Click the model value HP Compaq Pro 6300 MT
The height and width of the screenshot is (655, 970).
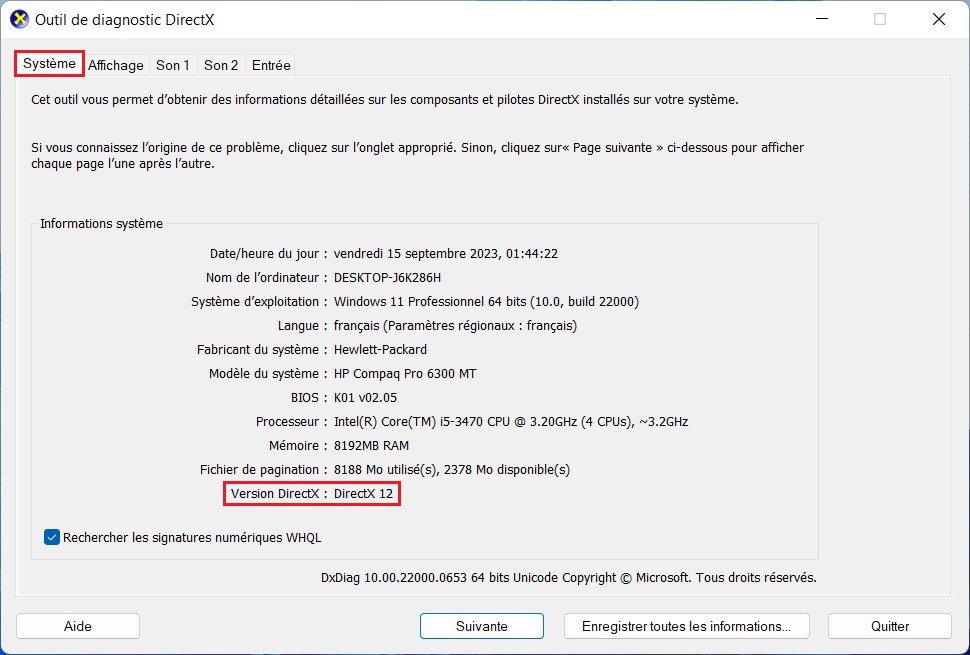click(x=405, y=374)
